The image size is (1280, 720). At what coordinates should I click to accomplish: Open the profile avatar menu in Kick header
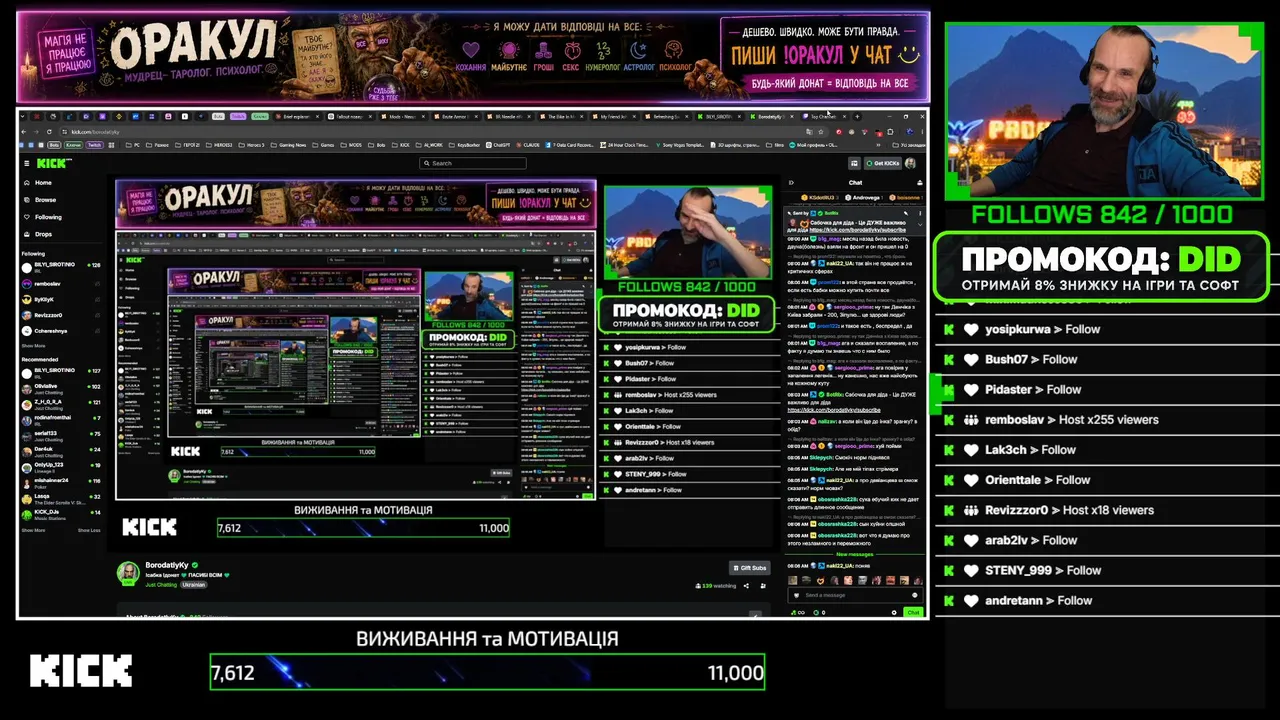pos(912,163)
